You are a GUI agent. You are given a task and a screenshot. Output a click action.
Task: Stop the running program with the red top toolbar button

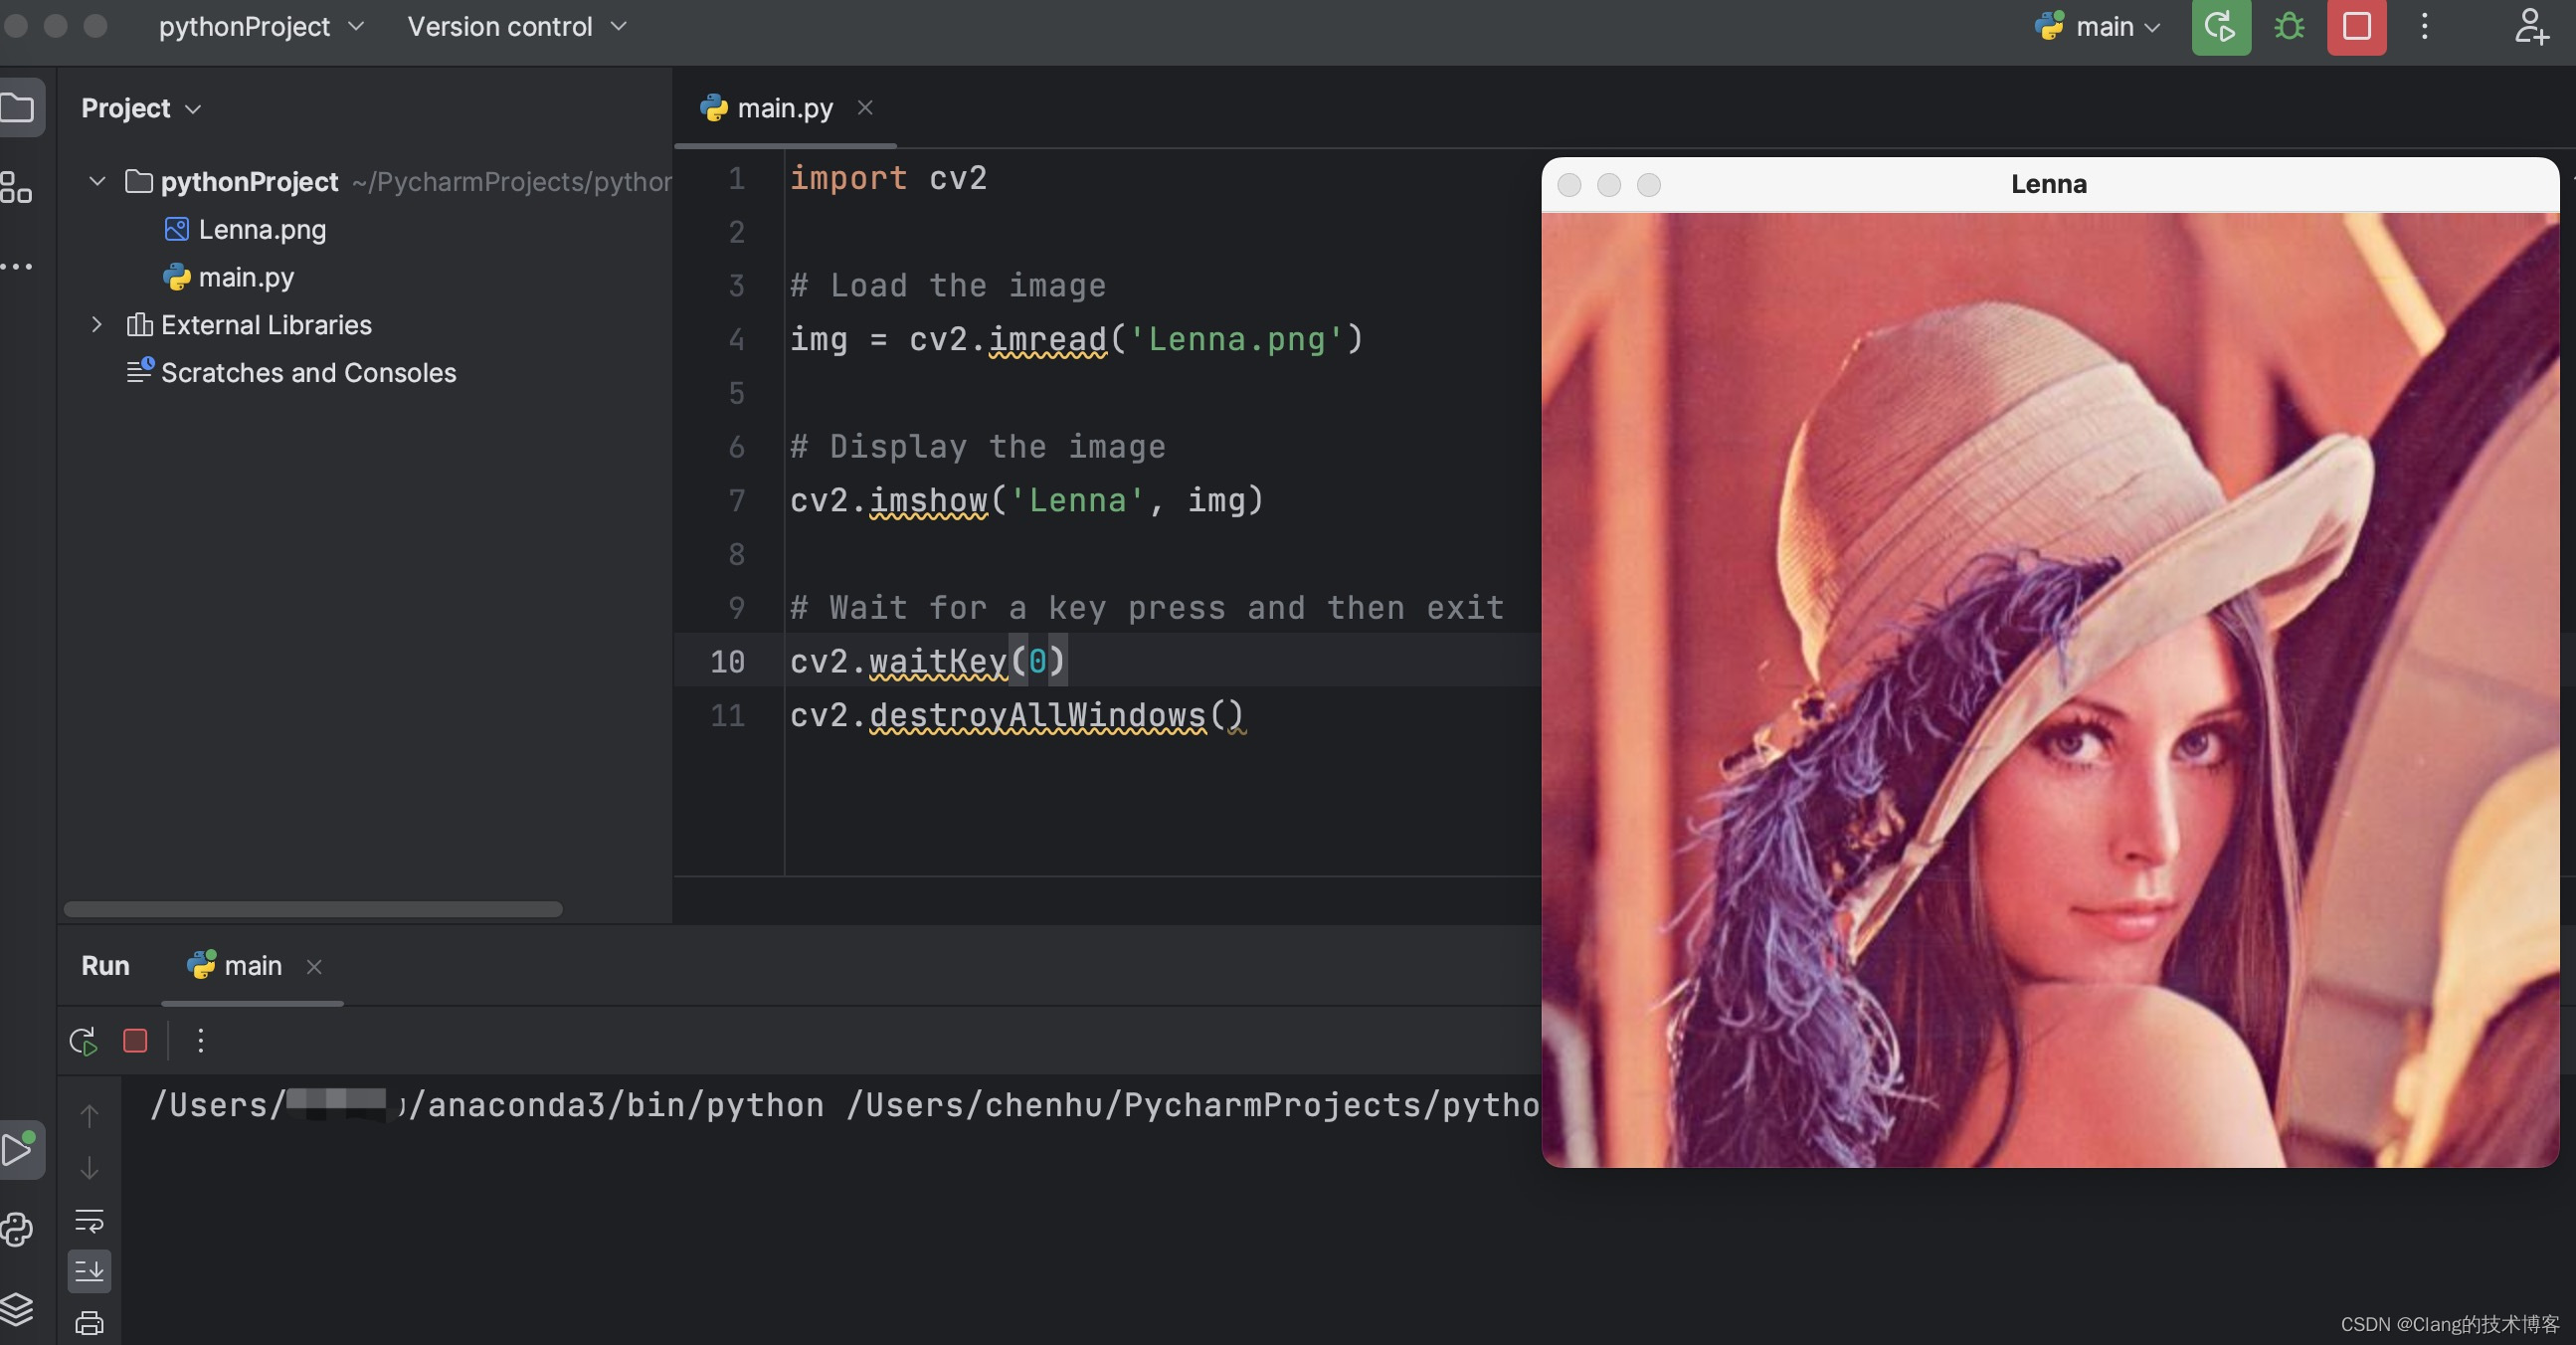[2357, 27]
